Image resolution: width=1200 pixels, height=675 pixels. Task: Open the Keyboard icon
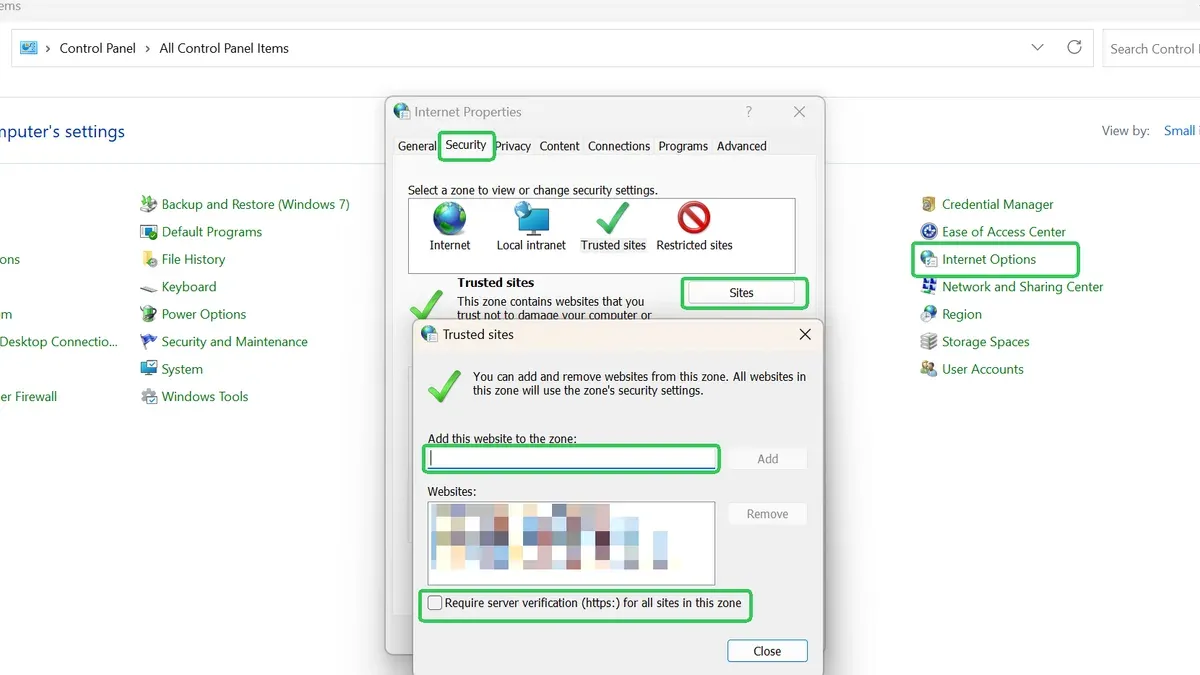tap(149, 287)
